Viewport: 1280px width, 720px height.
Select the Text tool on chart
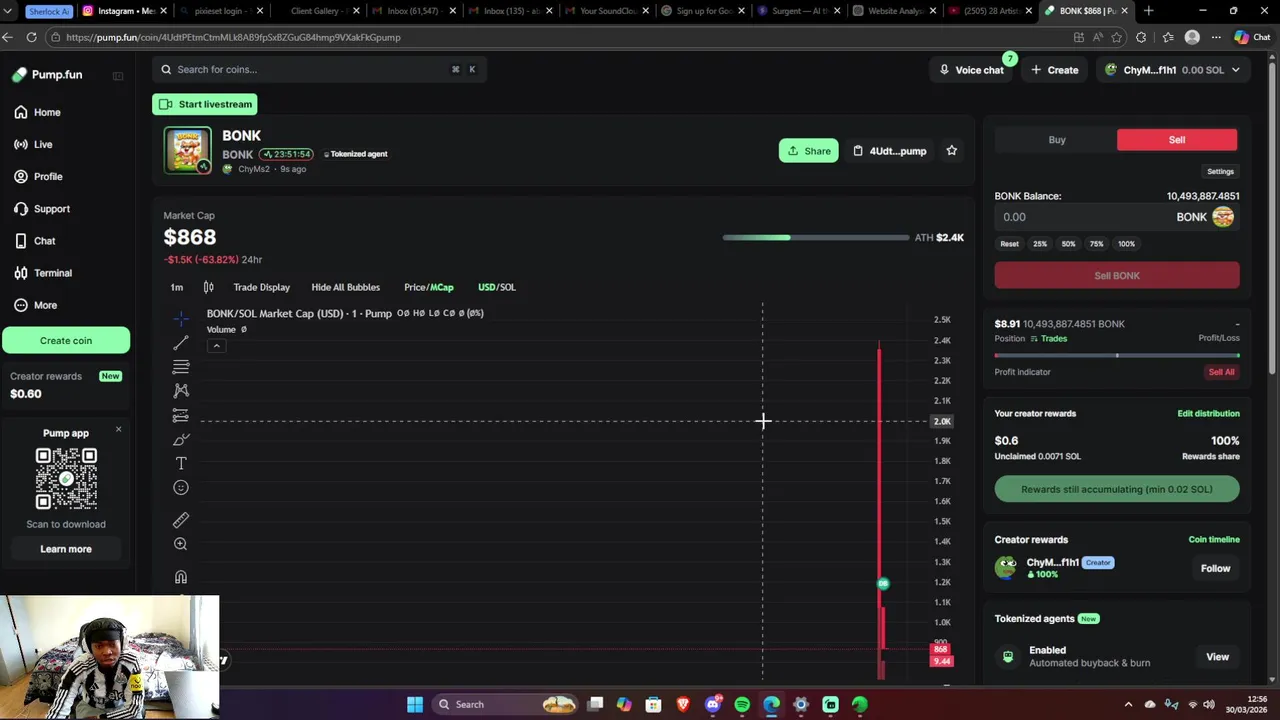(181, 463)
